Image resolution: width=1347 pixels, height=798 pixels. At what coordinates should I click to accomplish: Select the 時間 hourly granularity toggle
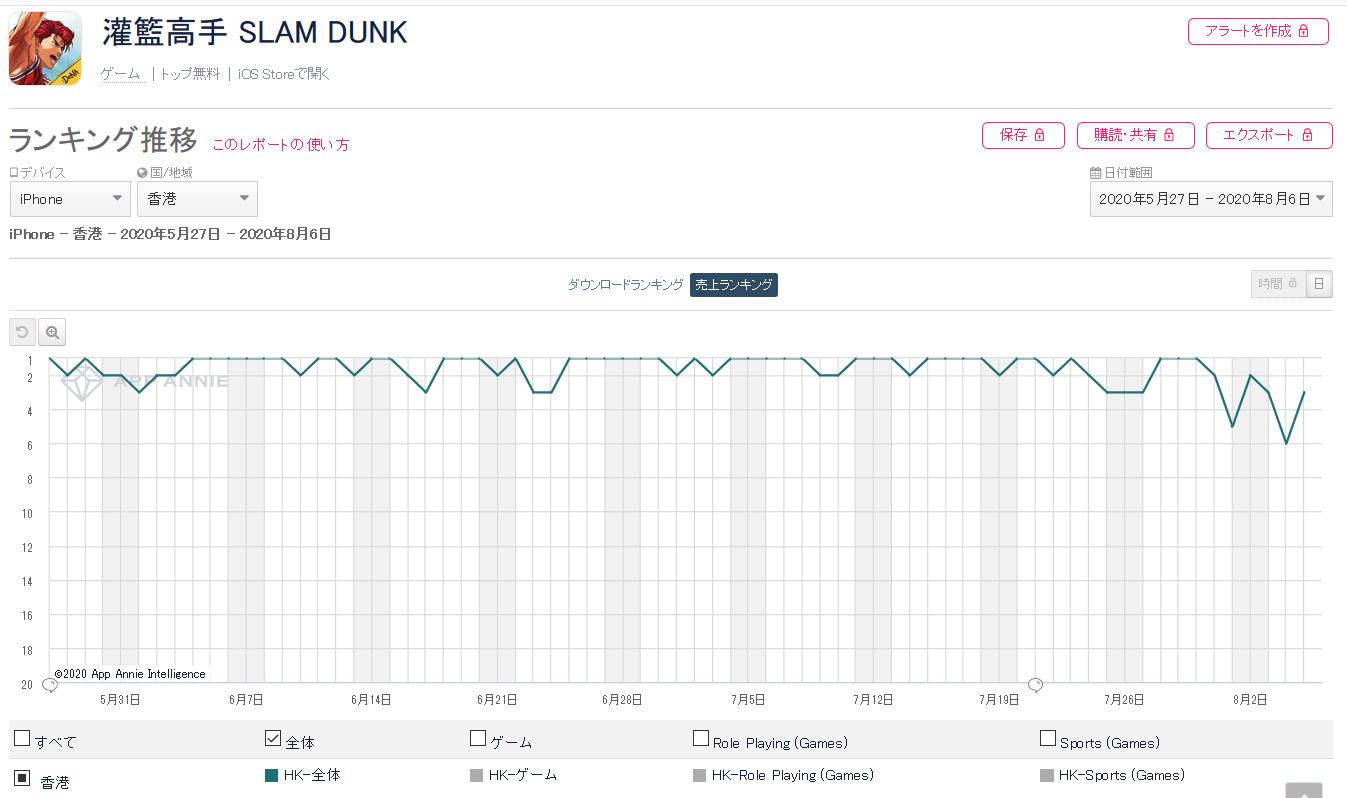pos(1278,284)
